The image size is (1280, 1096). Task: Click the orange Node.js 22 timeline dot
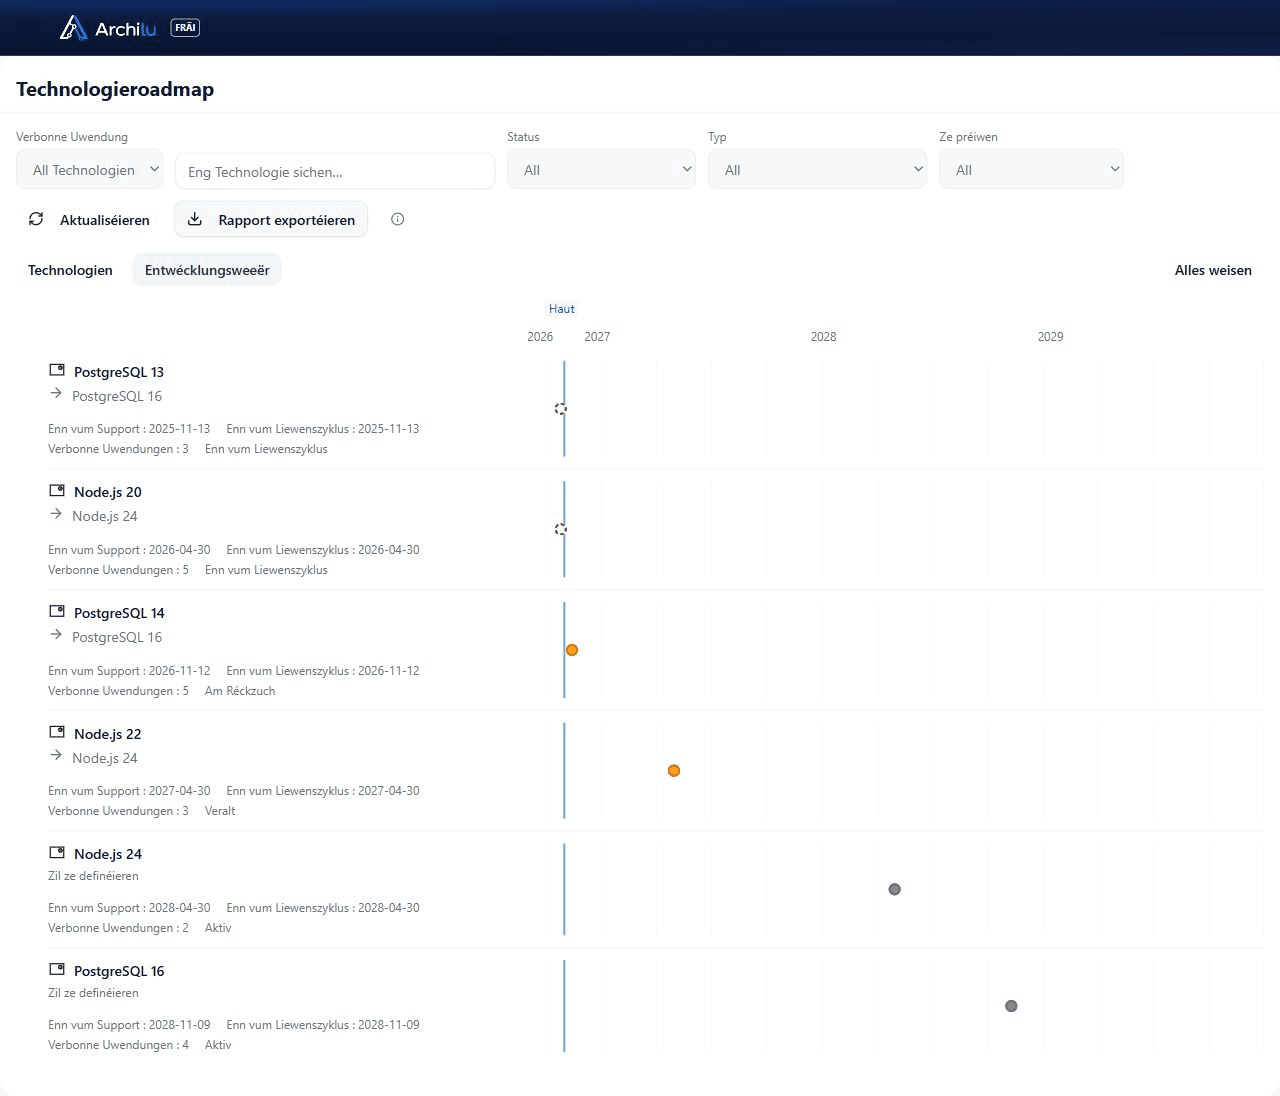point(674,771)
